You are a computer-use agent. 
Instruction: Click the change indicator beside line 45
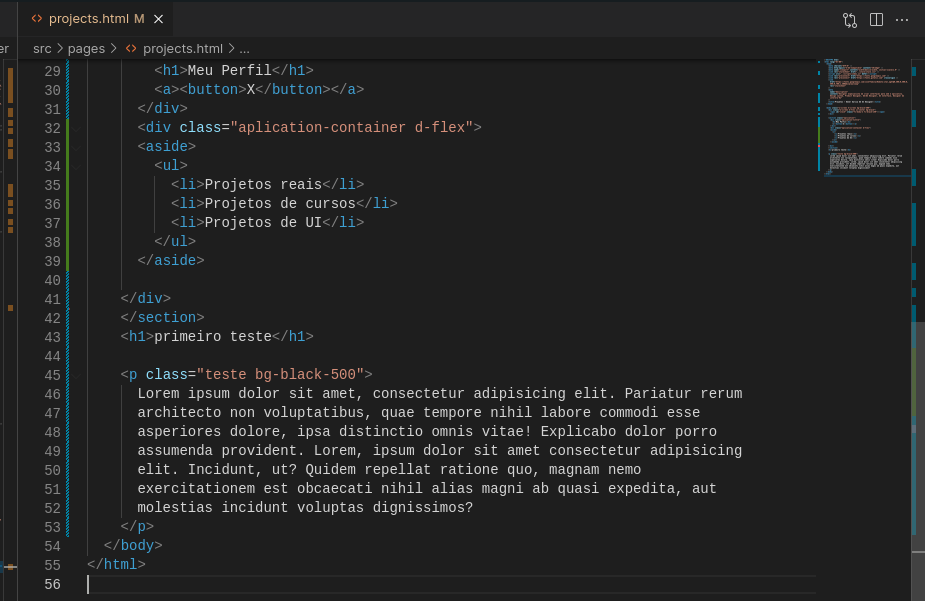(67, 374)
